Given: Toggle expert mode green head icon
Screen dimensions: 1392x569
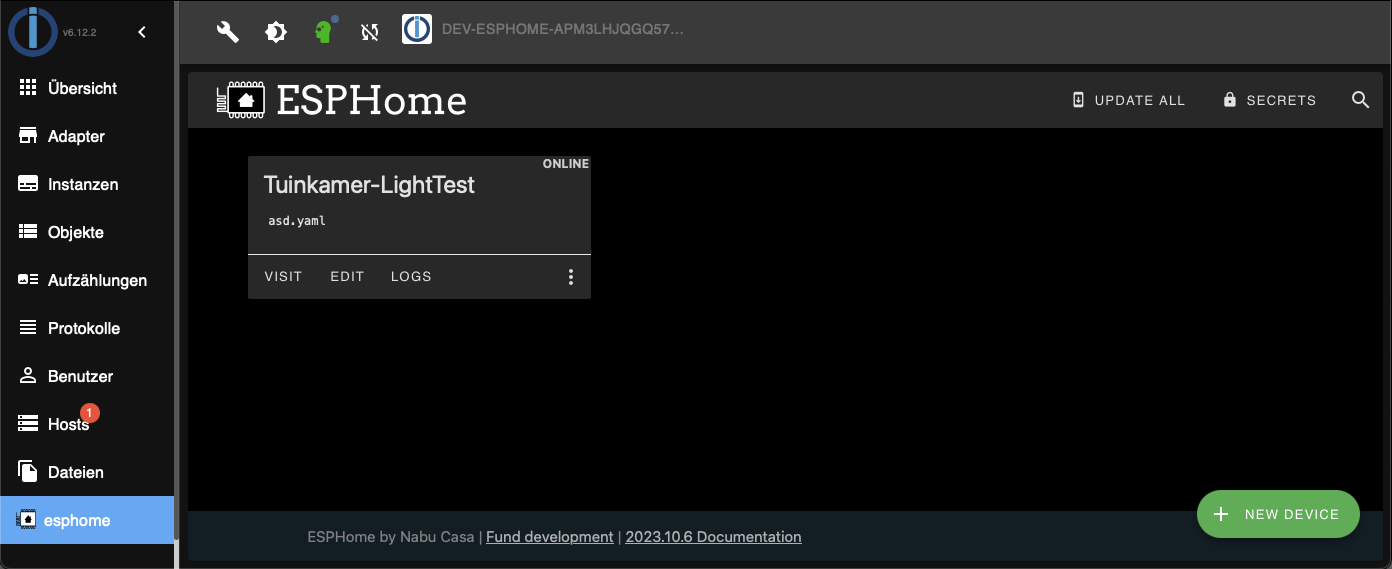Looking at the screenshot, I should tap(323, 32).
